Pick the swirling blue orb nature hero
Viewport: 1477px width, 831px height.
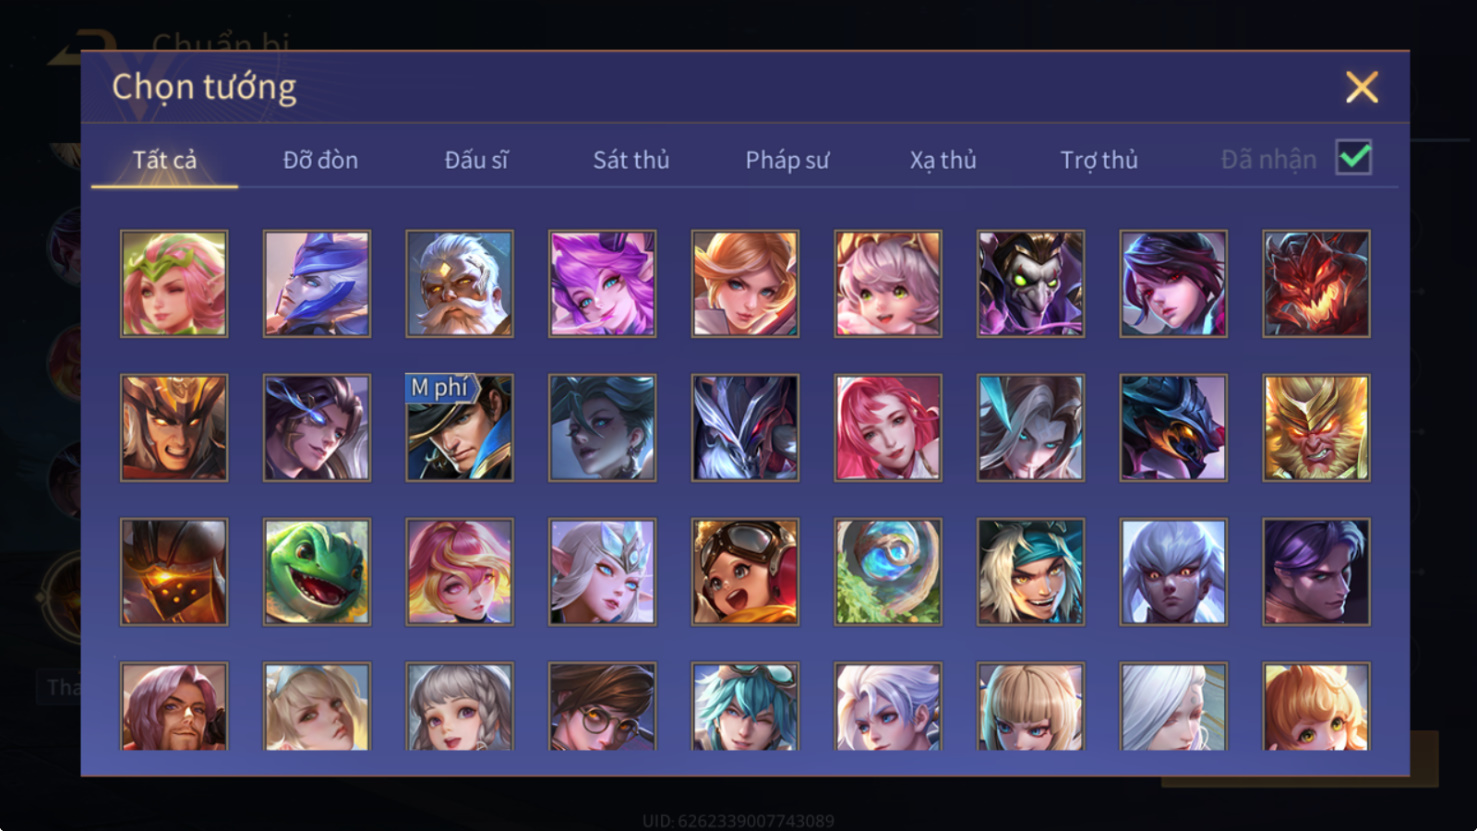888,572
